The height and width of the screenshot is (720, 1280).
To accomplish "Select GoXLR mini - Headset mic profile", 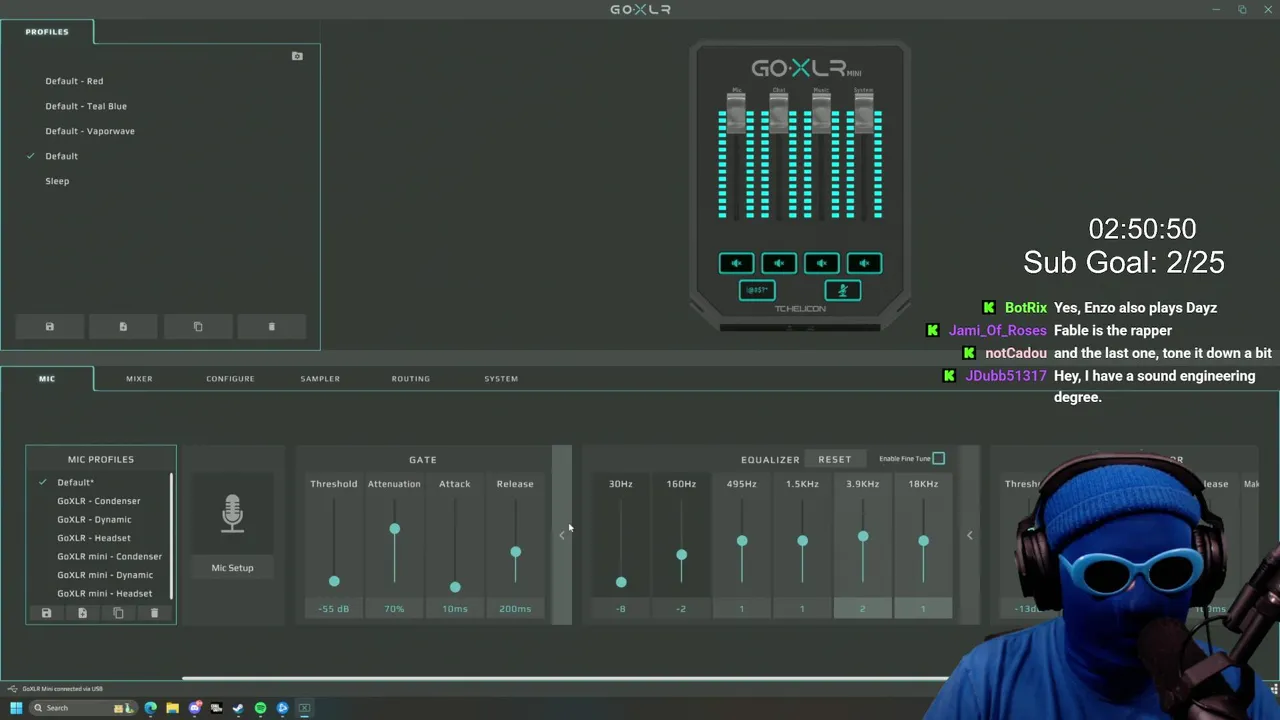I will click(x=105, y=594).
